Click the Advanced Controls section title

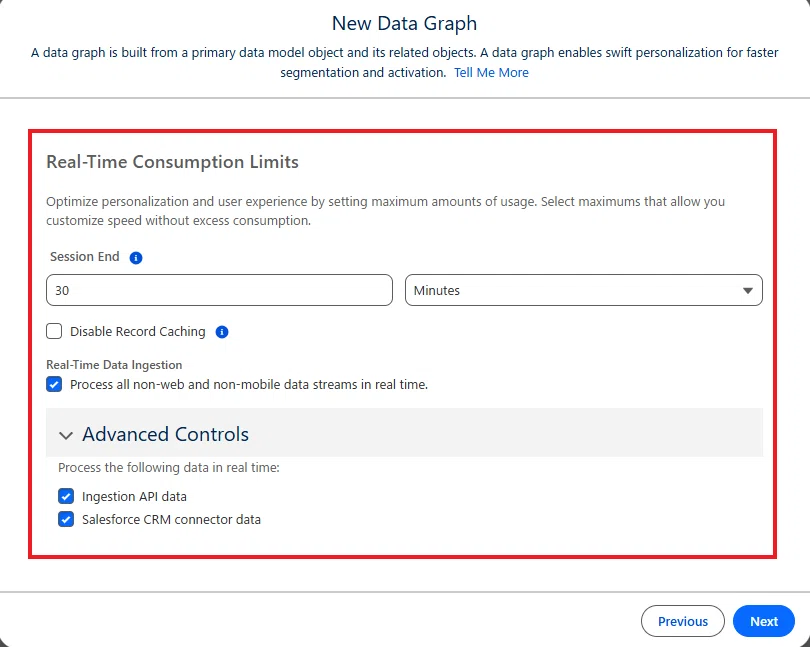pyautogui.click(x=165, y=434)
